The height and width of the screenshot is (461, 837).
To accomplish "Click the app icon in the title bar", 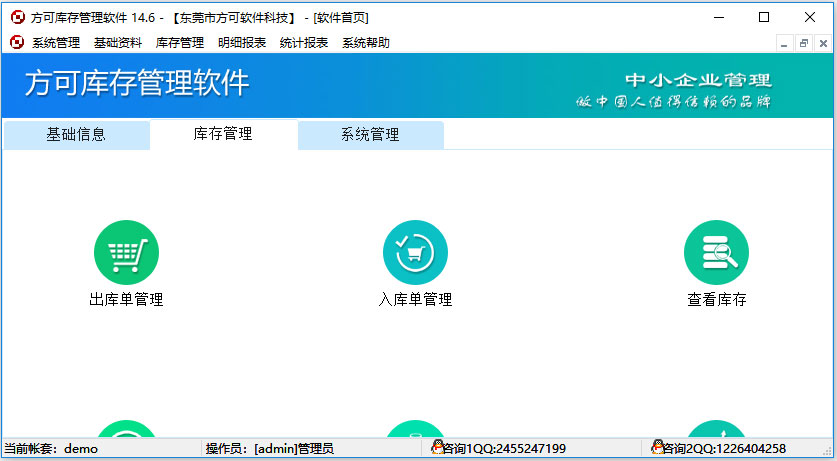I will coord(17,17).
